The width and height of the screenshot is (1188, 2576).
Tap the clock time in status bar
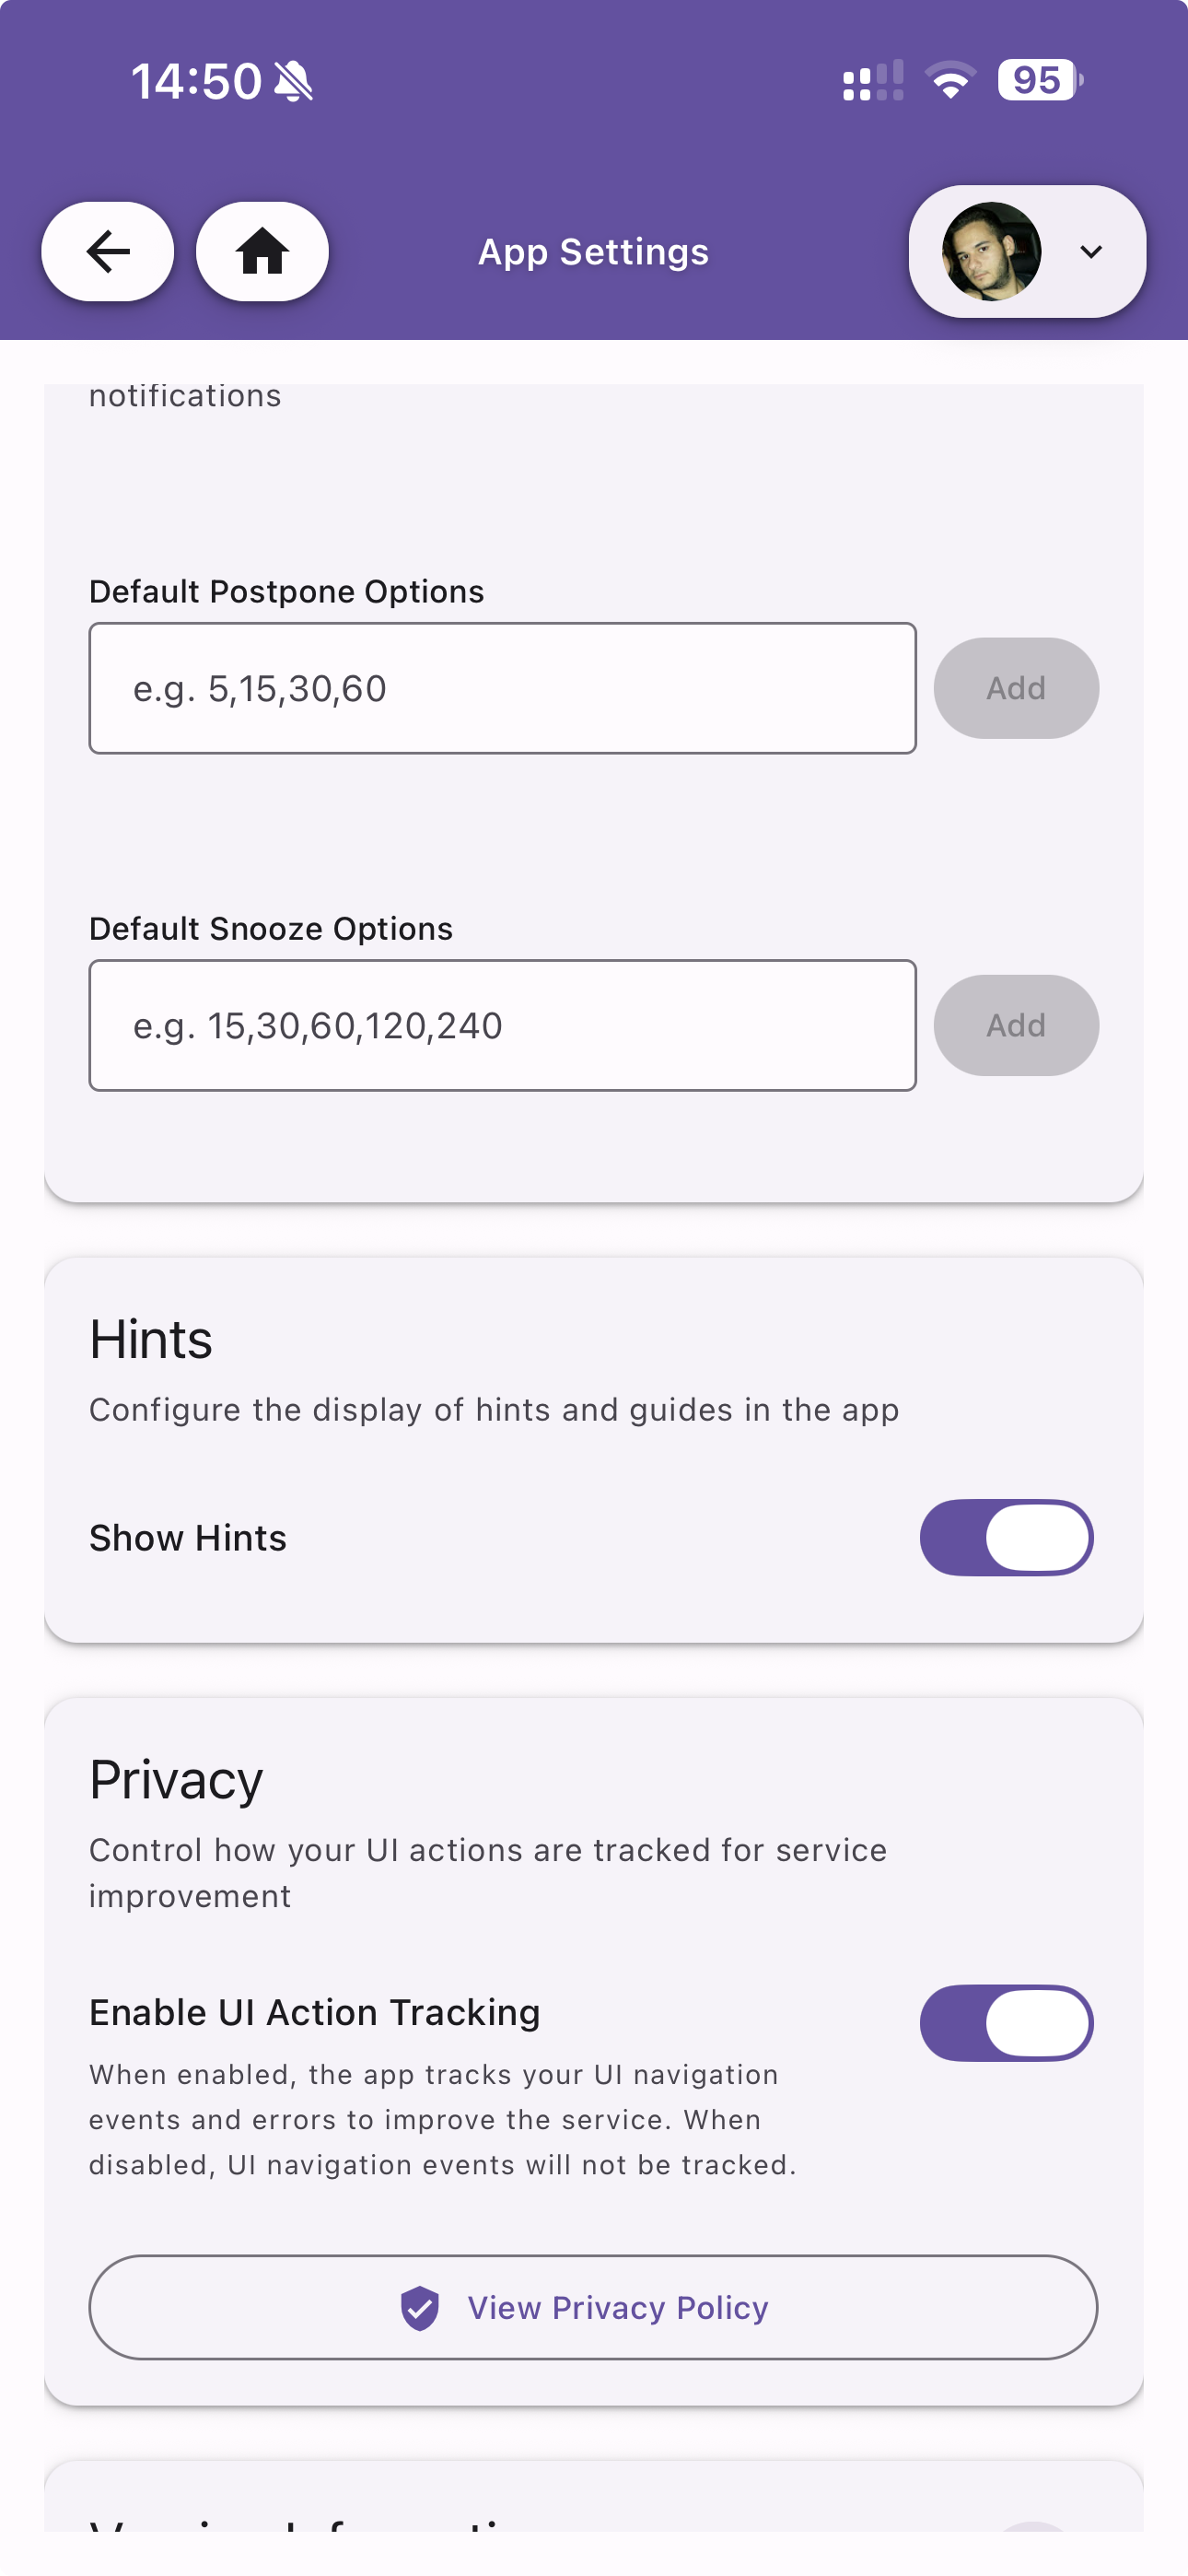(196, 81)
